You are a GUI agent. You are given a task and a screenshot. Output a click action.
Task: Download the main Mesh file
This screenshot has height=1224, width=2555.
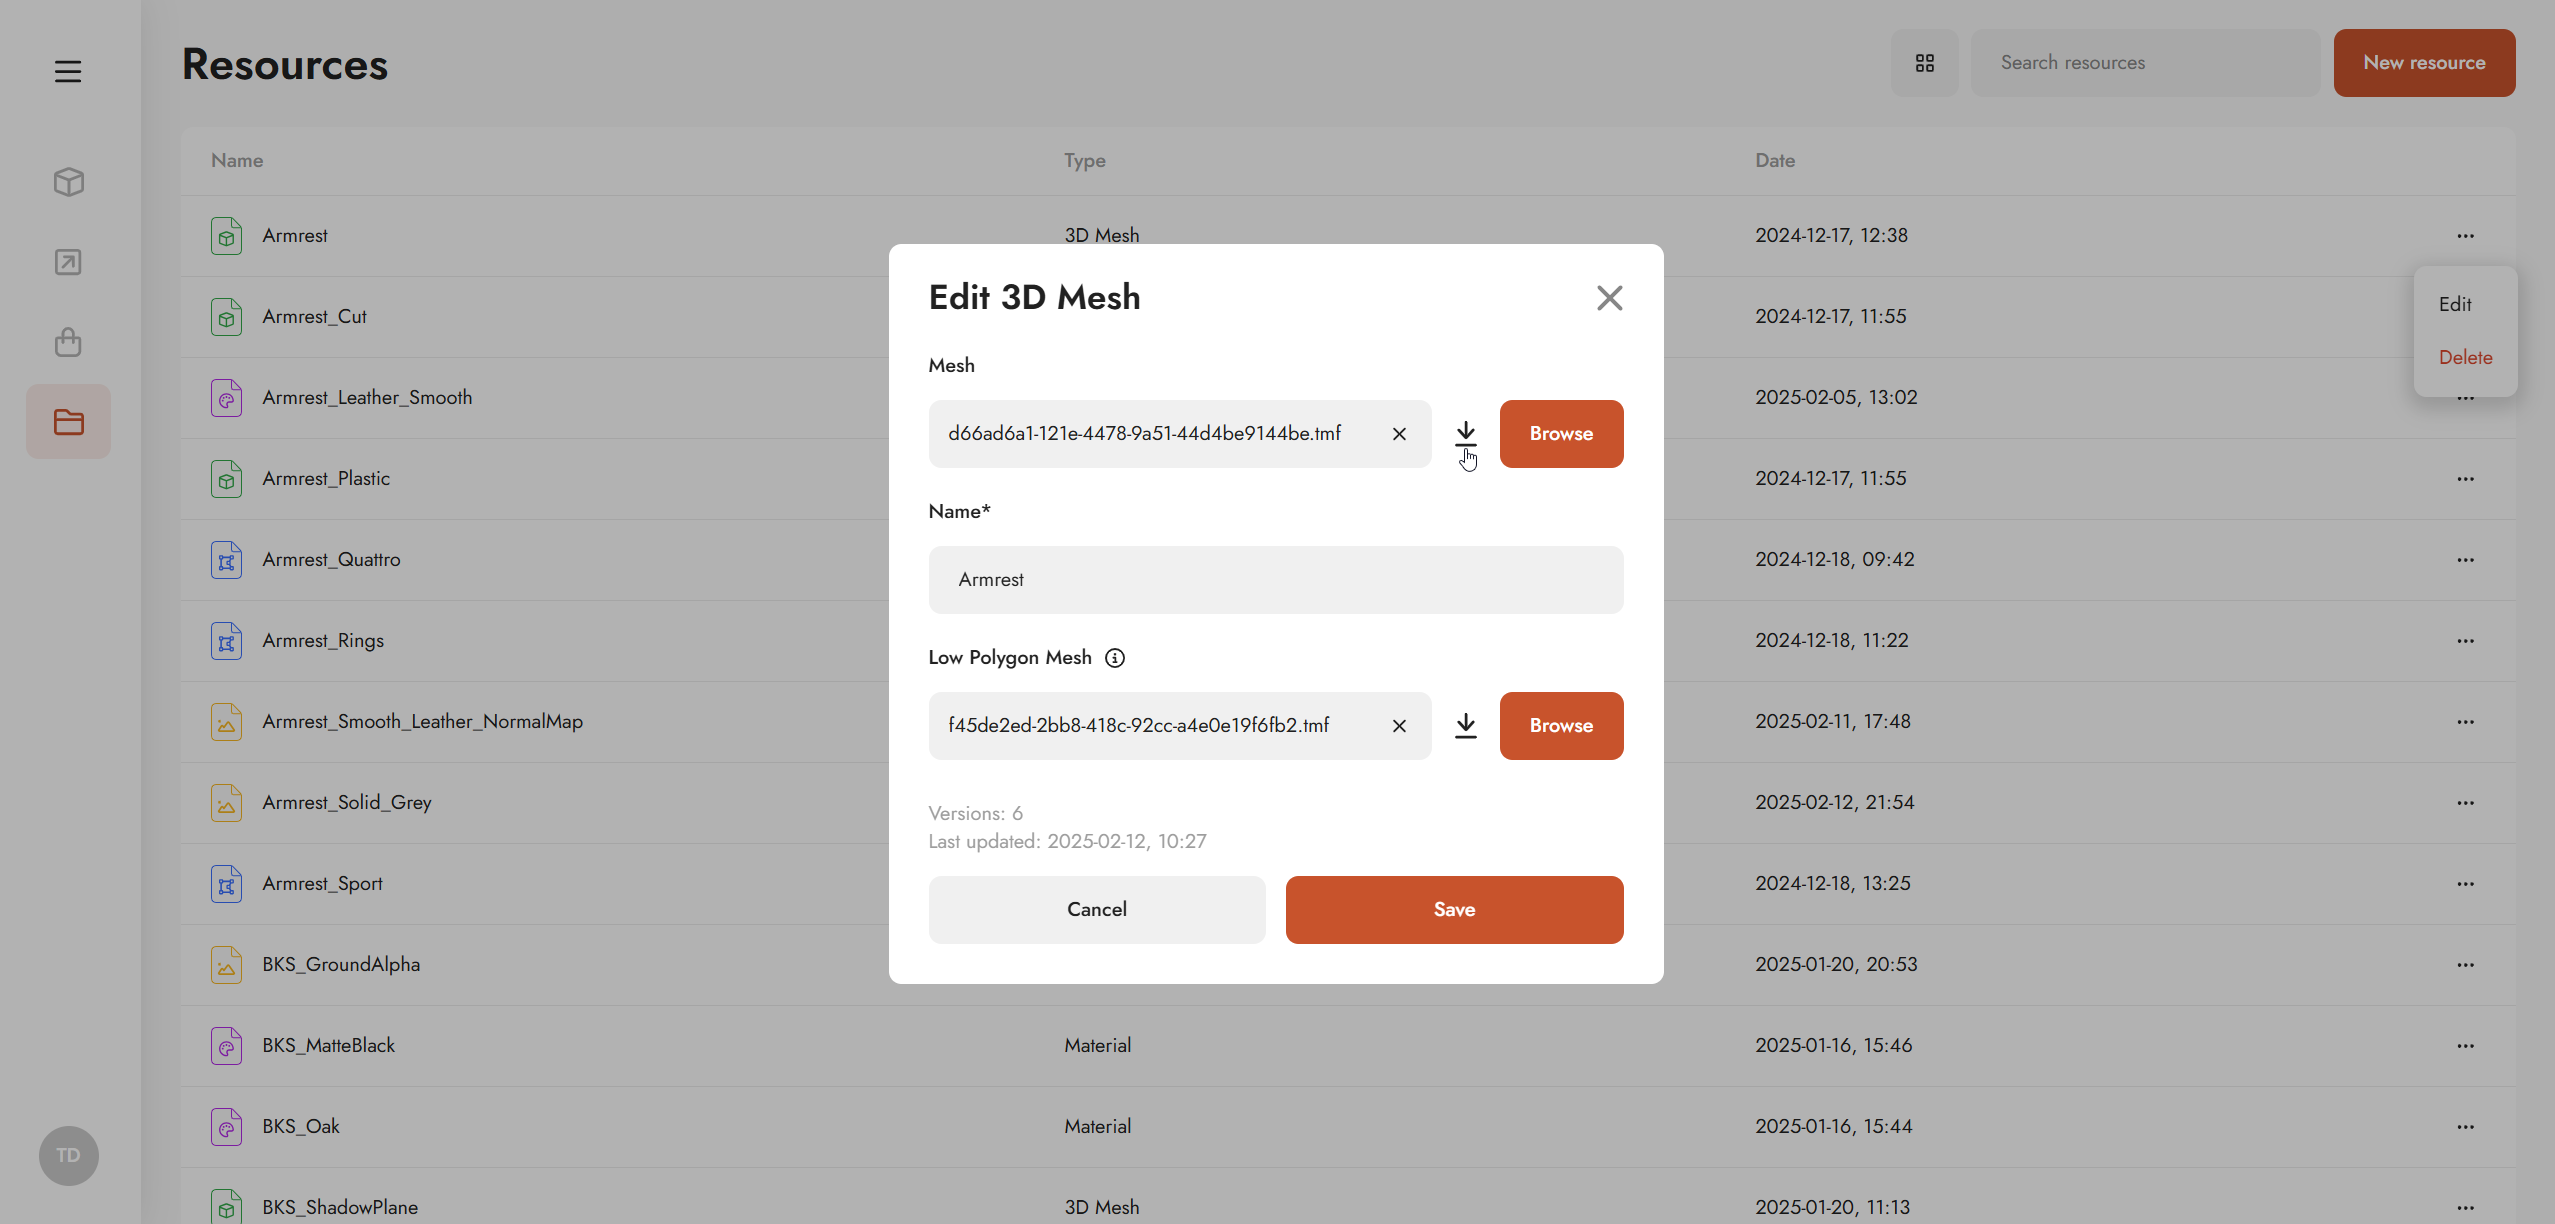(x=1465, y=433)
